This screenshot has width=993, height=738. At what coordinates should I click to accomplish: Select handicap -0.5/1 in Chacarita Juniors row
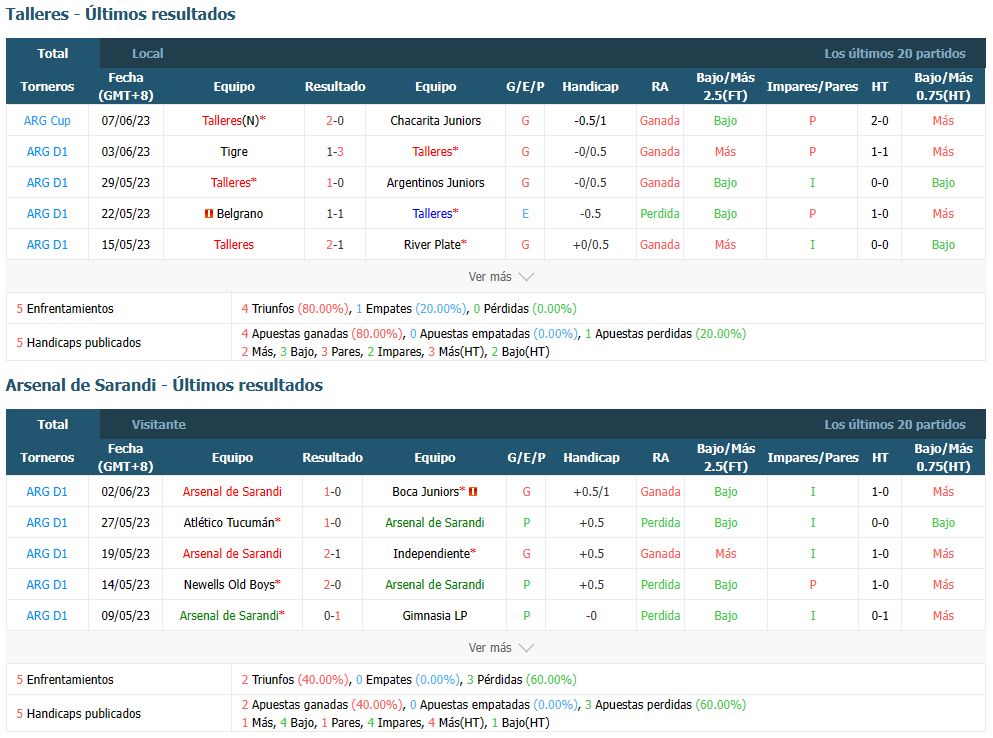click(x=590, y=120)
